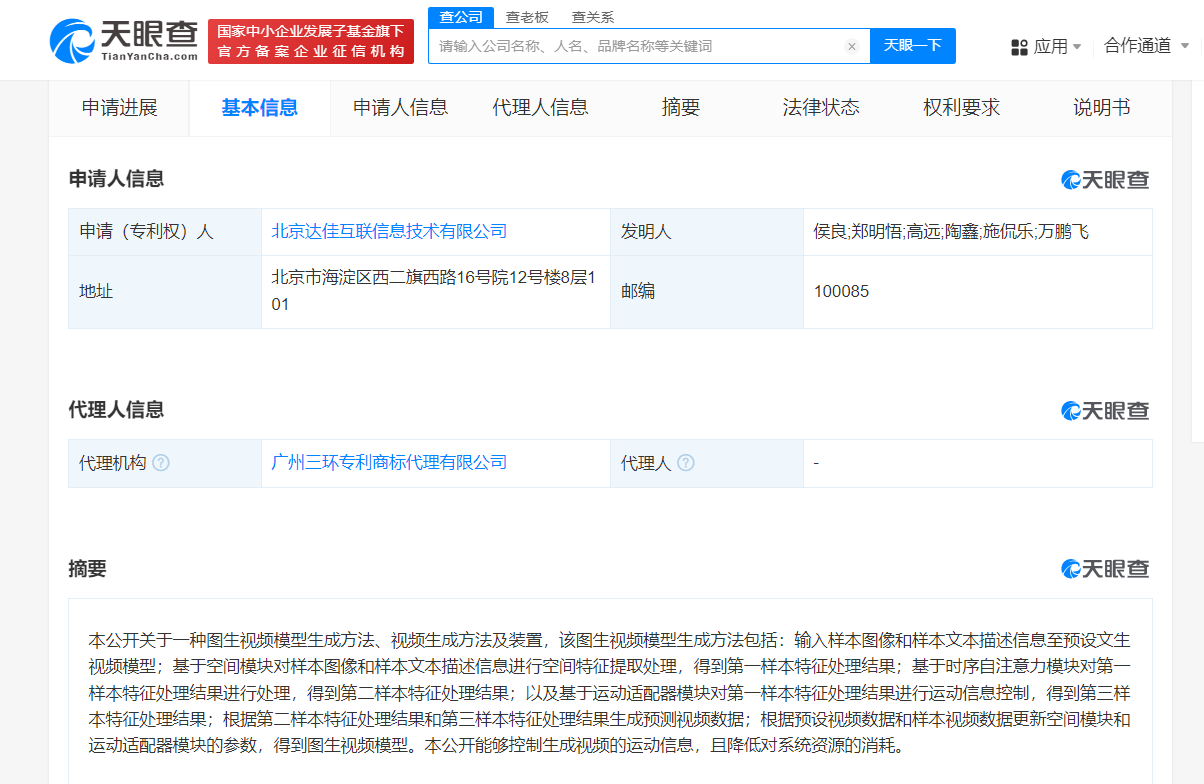The image size is (1204, 784).
Task: Click the help icon next to 代理机构
Action: tap(161, 463)
